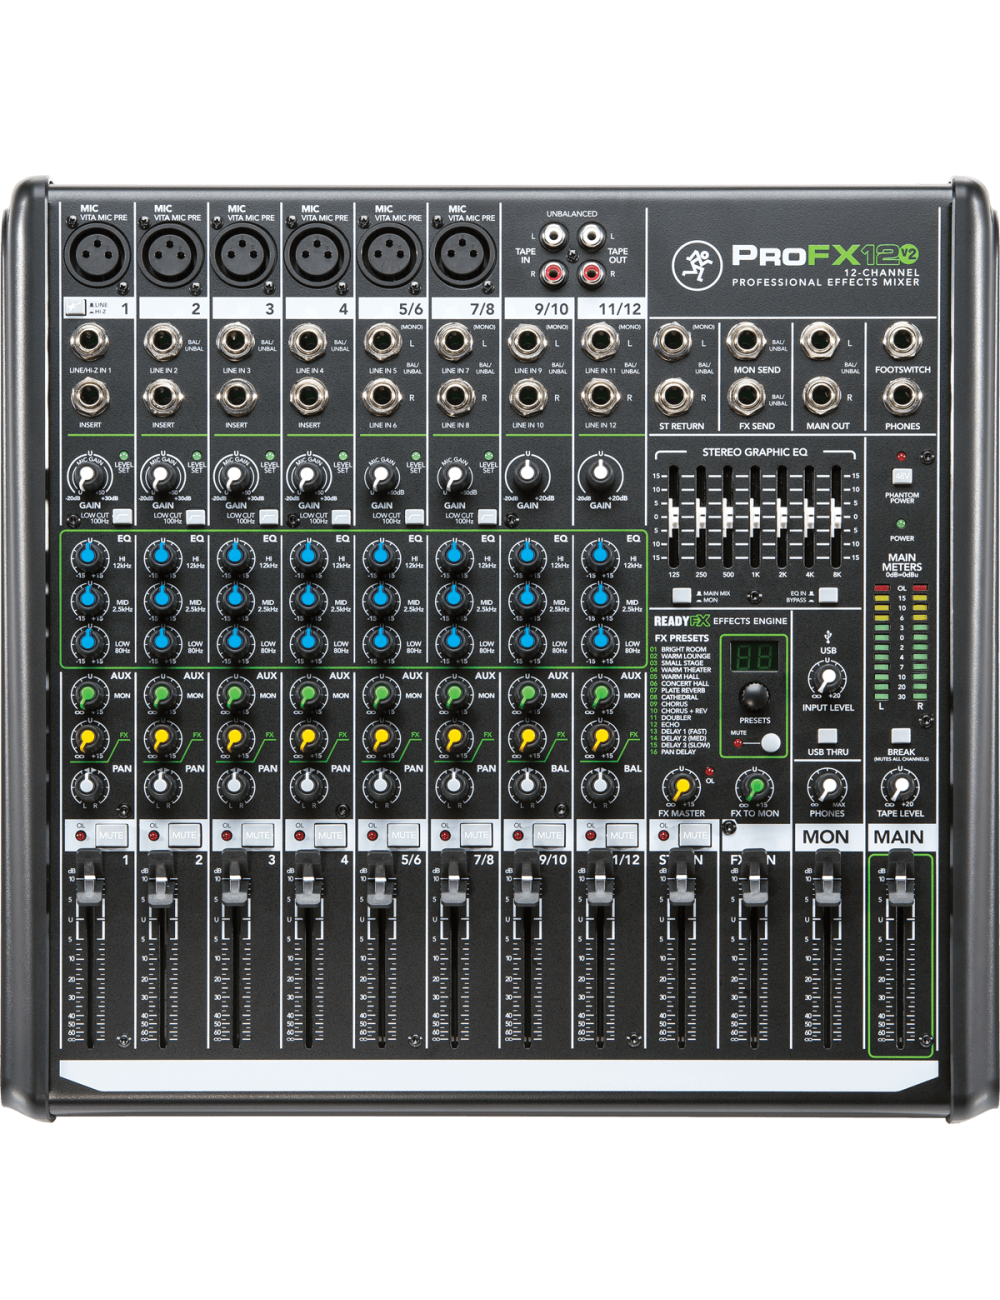The width and height of the screenshot is (1000, 1300).
Task: Switch channel 1 LINE/HI-Z selector
Action: tap(75, 309)
